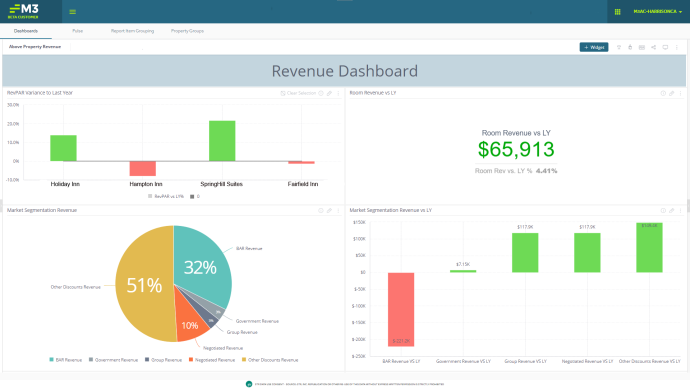Toggle Negotiated Revenue legend entry
690x388 pixels.
(x=212, y=360)
